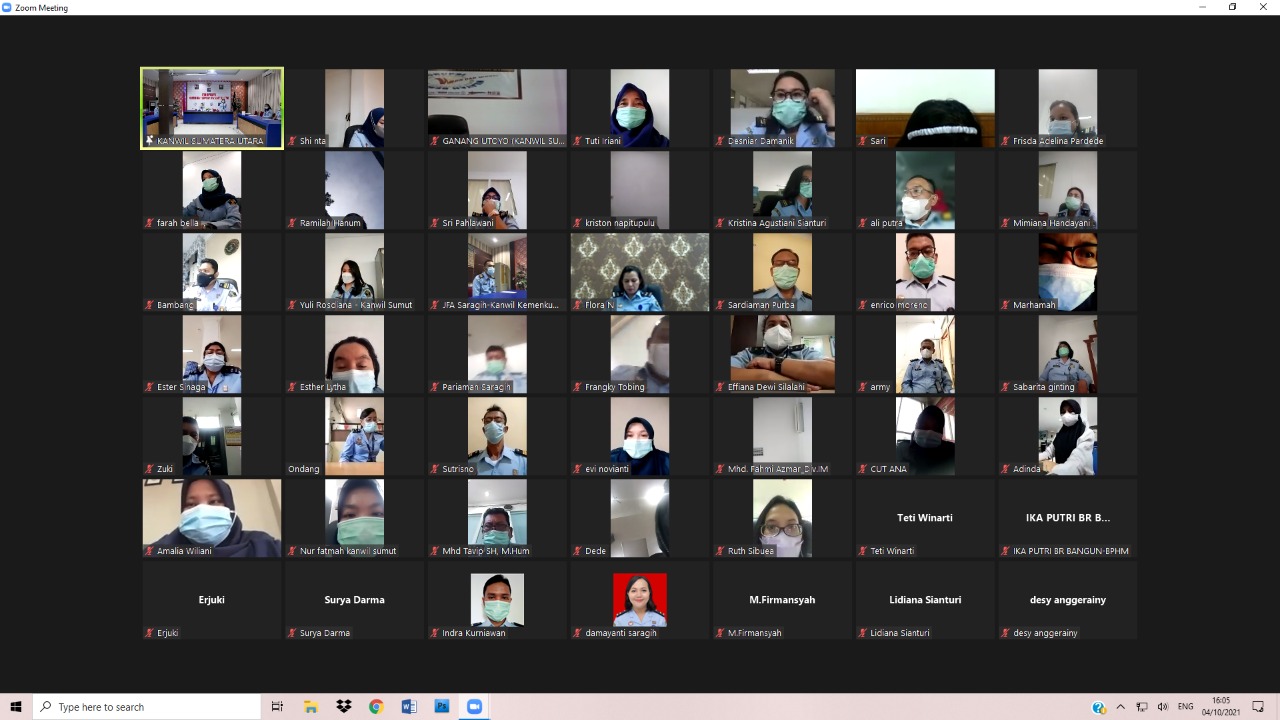Click the Windows Start button
The height and width of the screenshot is (720, 1280).
[x=16, y=707]
